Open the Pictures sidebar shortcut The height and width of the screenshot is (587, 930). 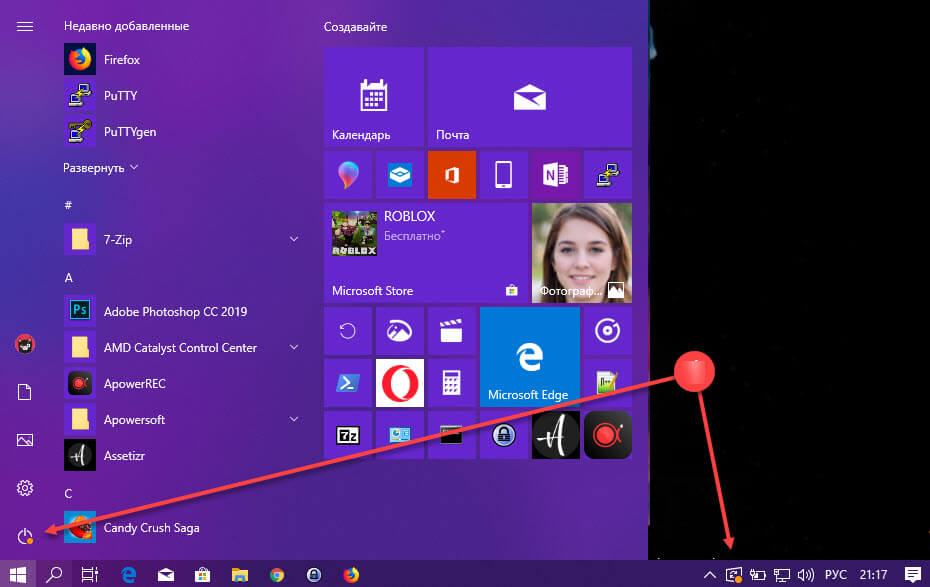pyautogui.click(x=25, y=440)
